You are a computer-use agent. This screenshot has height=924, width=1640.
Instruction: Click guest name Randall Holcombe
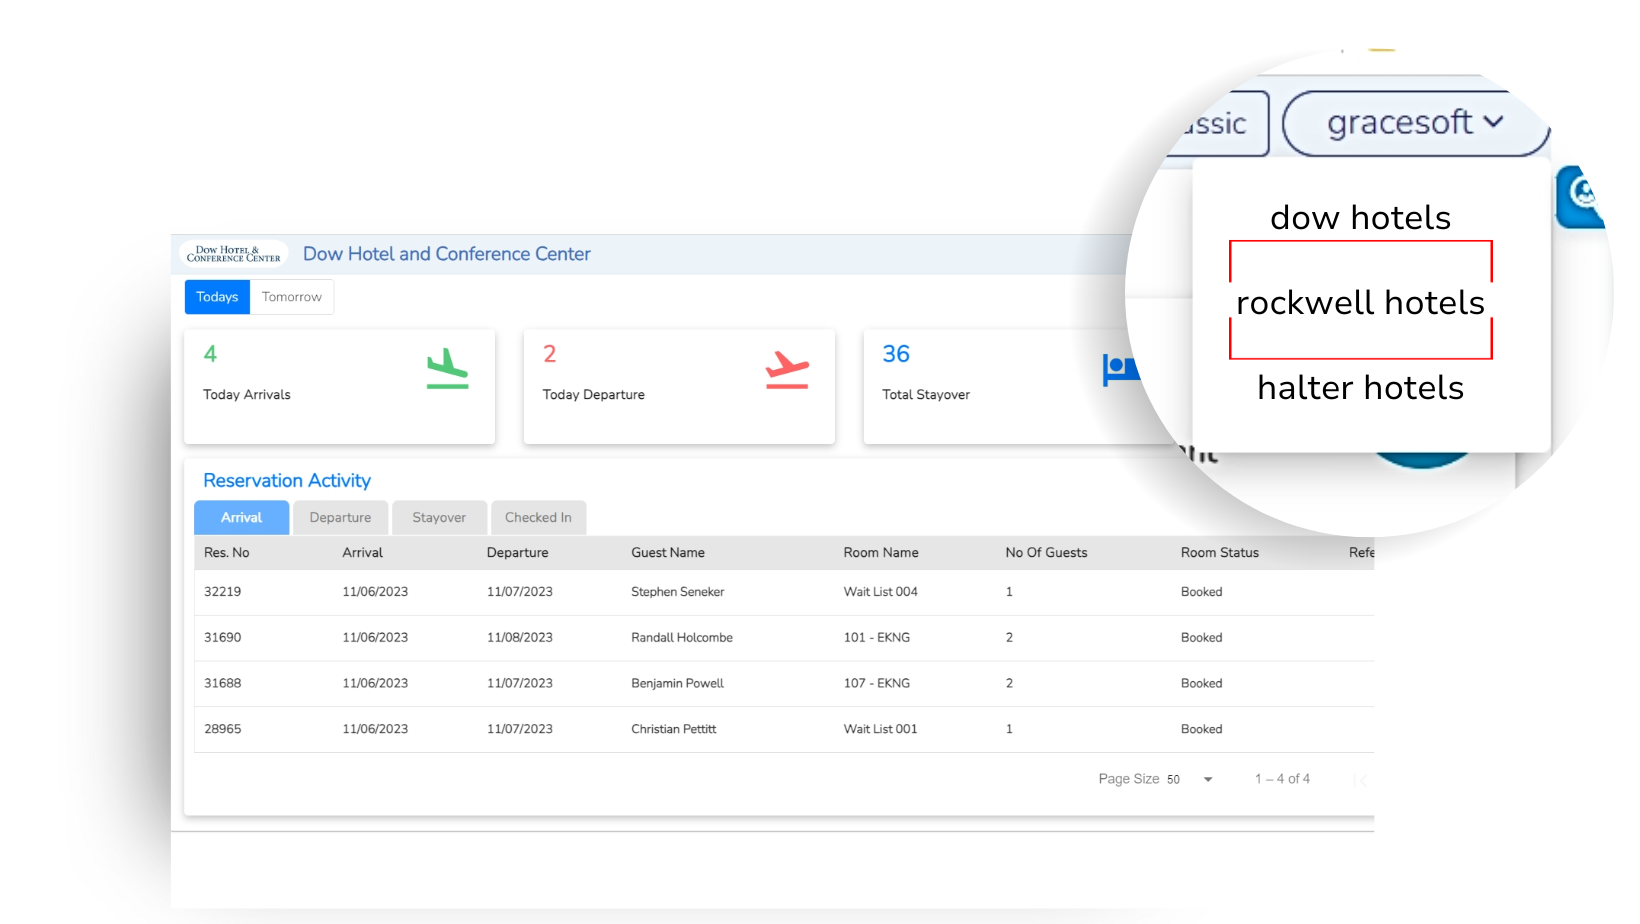[x=682, y=638]
